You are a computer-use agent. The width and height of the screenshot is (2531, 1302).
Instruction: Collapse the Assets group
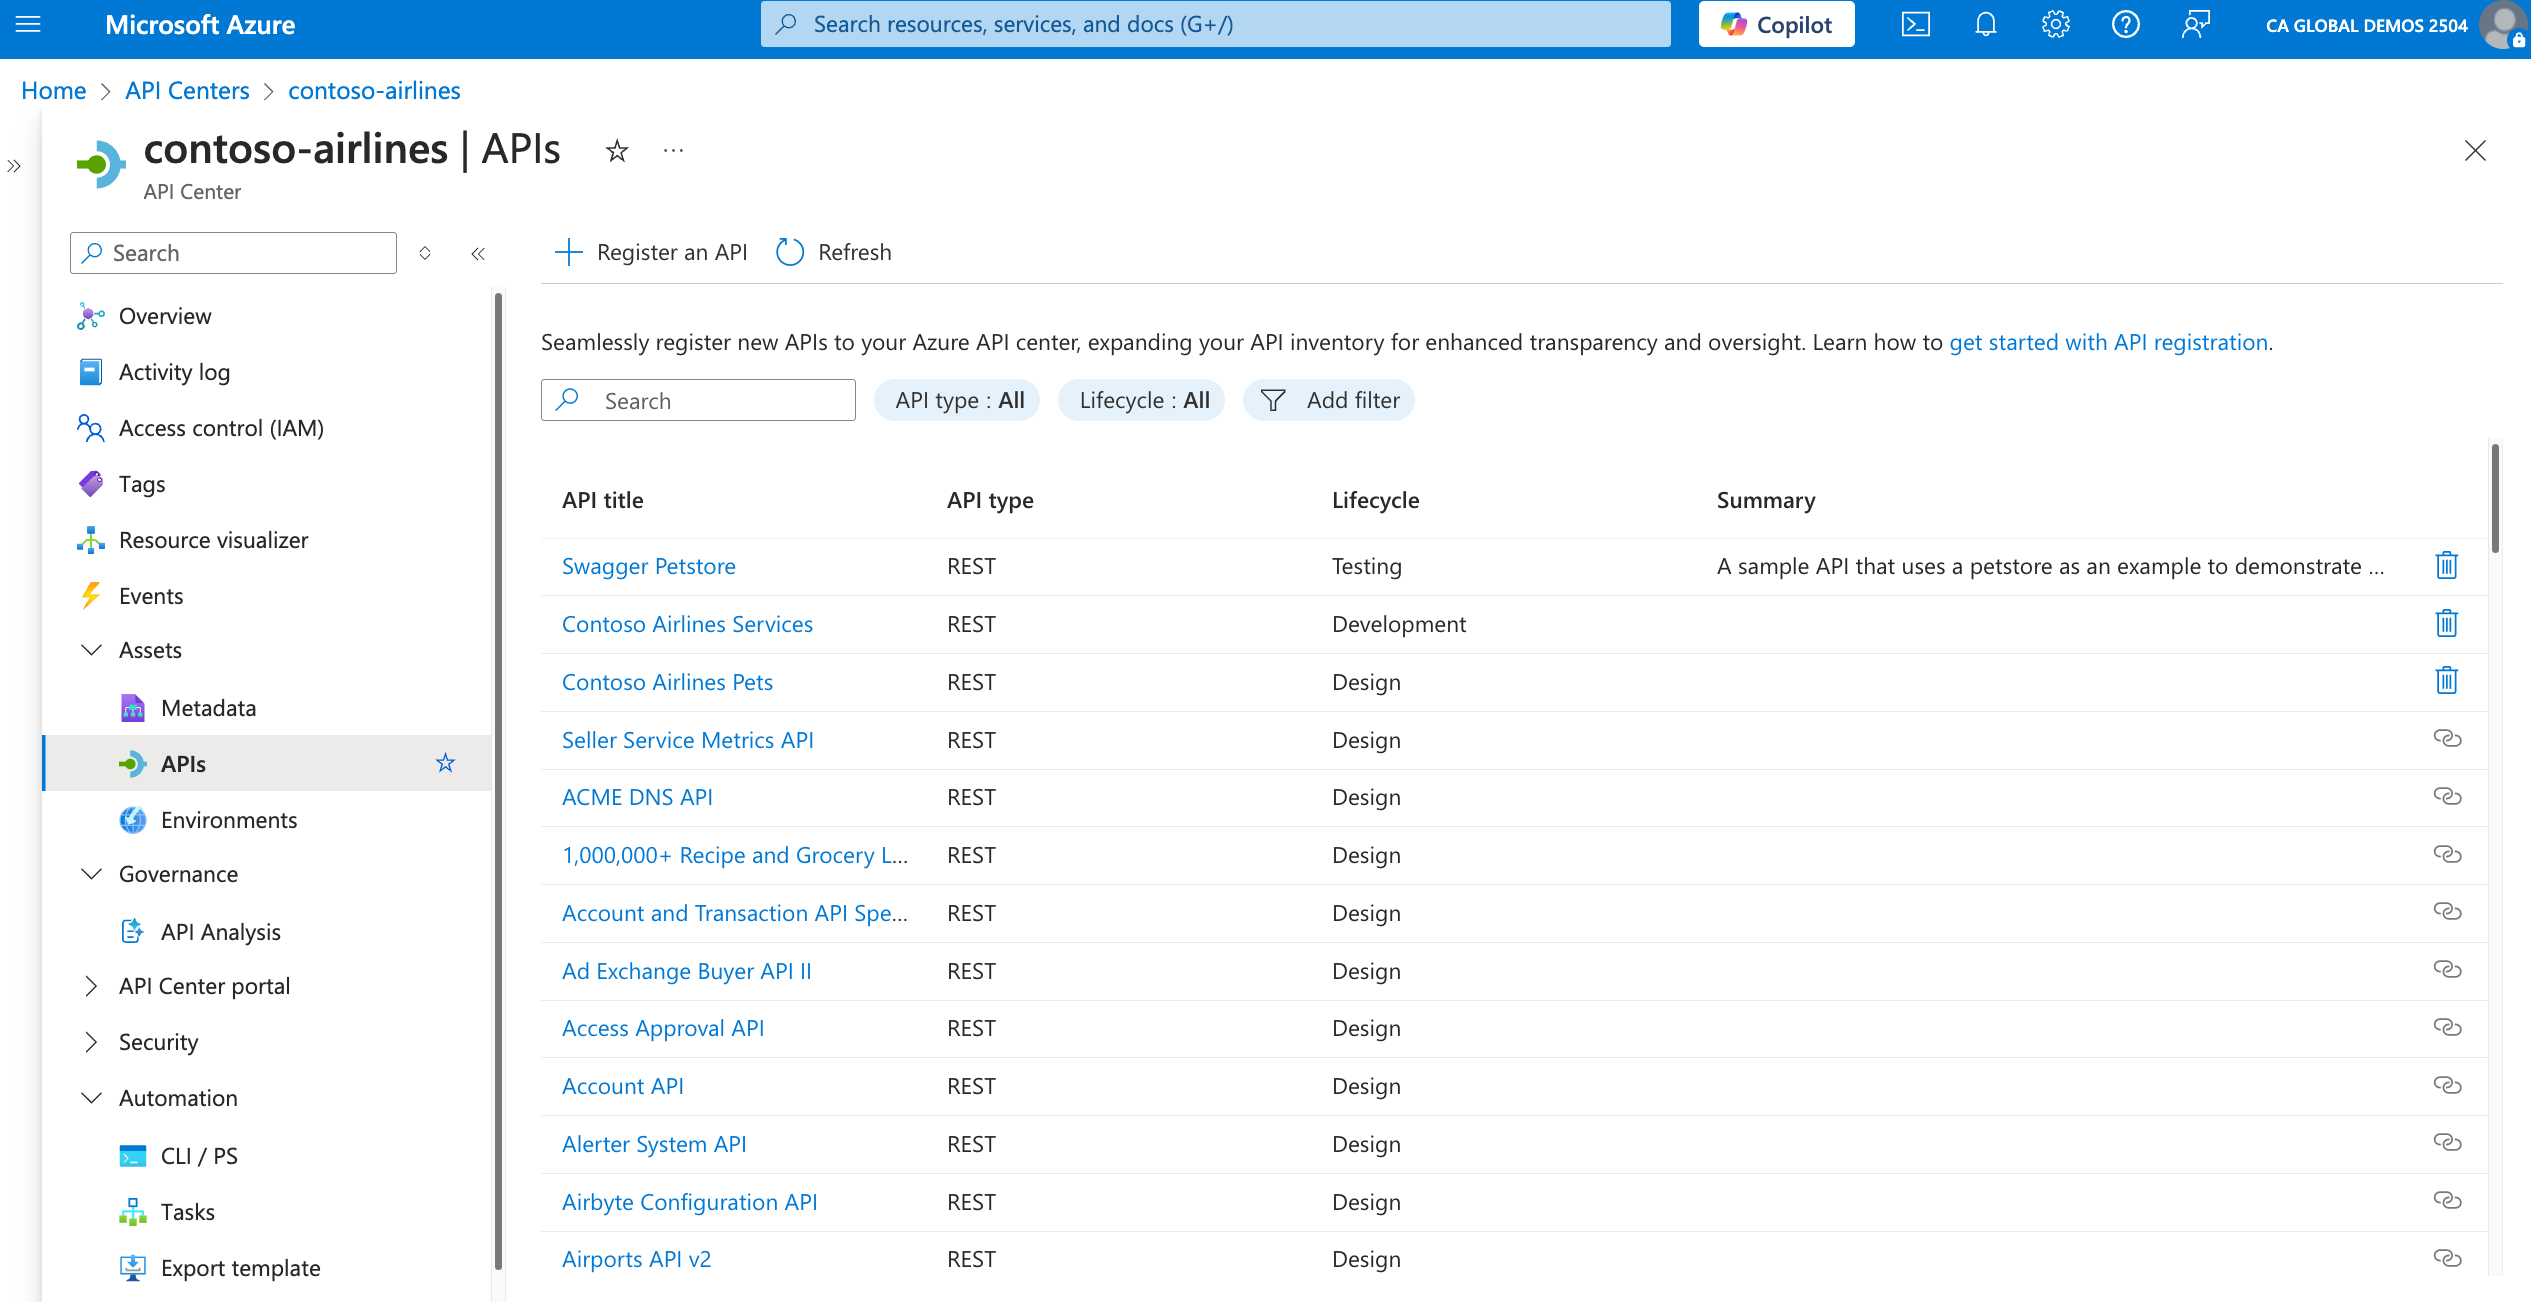coord(91,650)
